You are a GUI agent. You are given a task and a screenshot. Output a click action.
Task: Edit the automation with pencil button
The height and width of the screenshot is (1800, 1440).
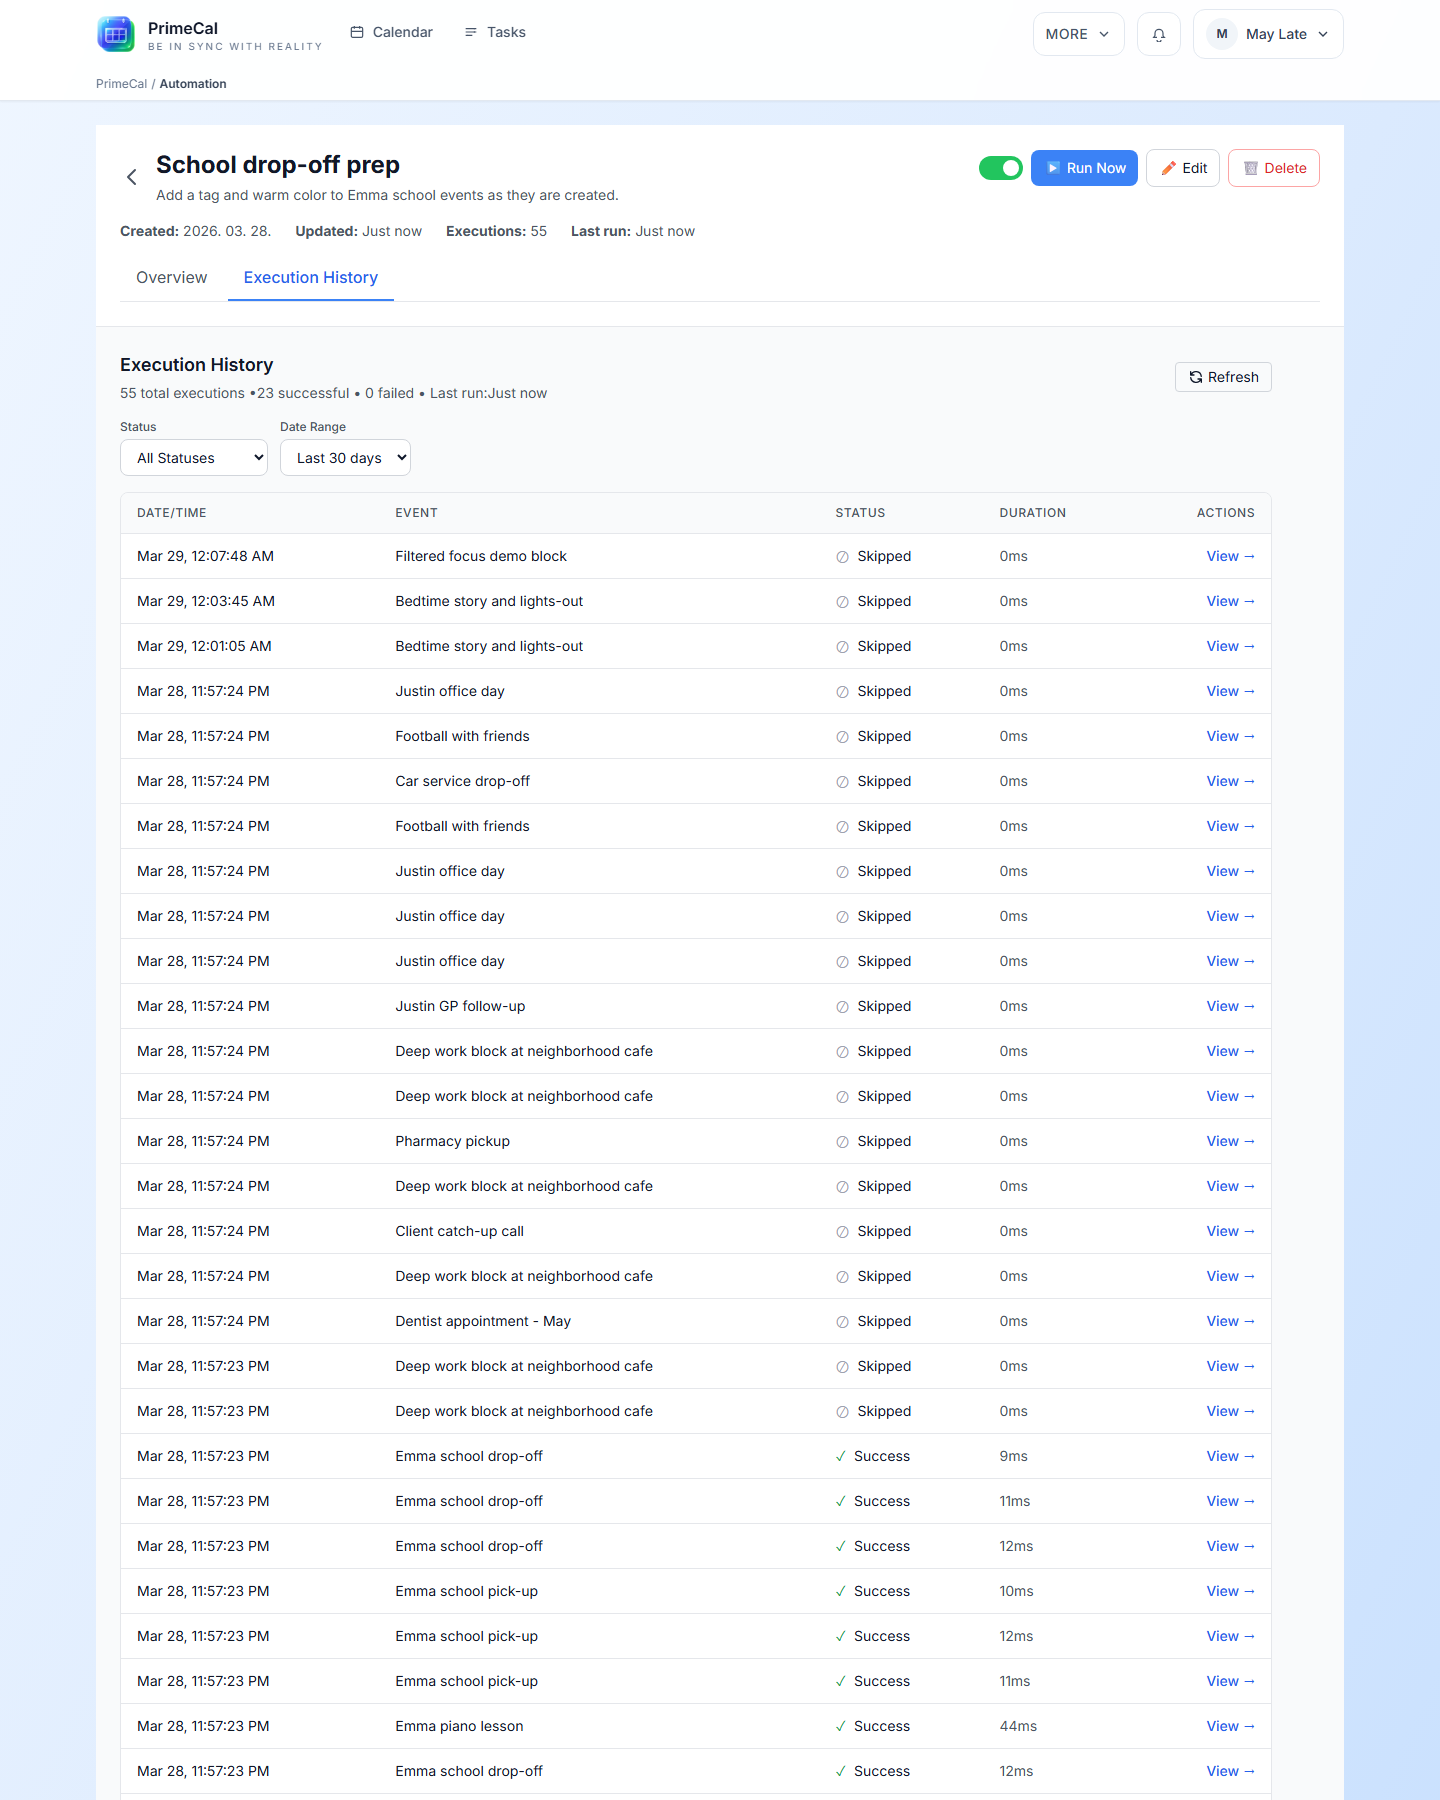[x=1183, y=168]
